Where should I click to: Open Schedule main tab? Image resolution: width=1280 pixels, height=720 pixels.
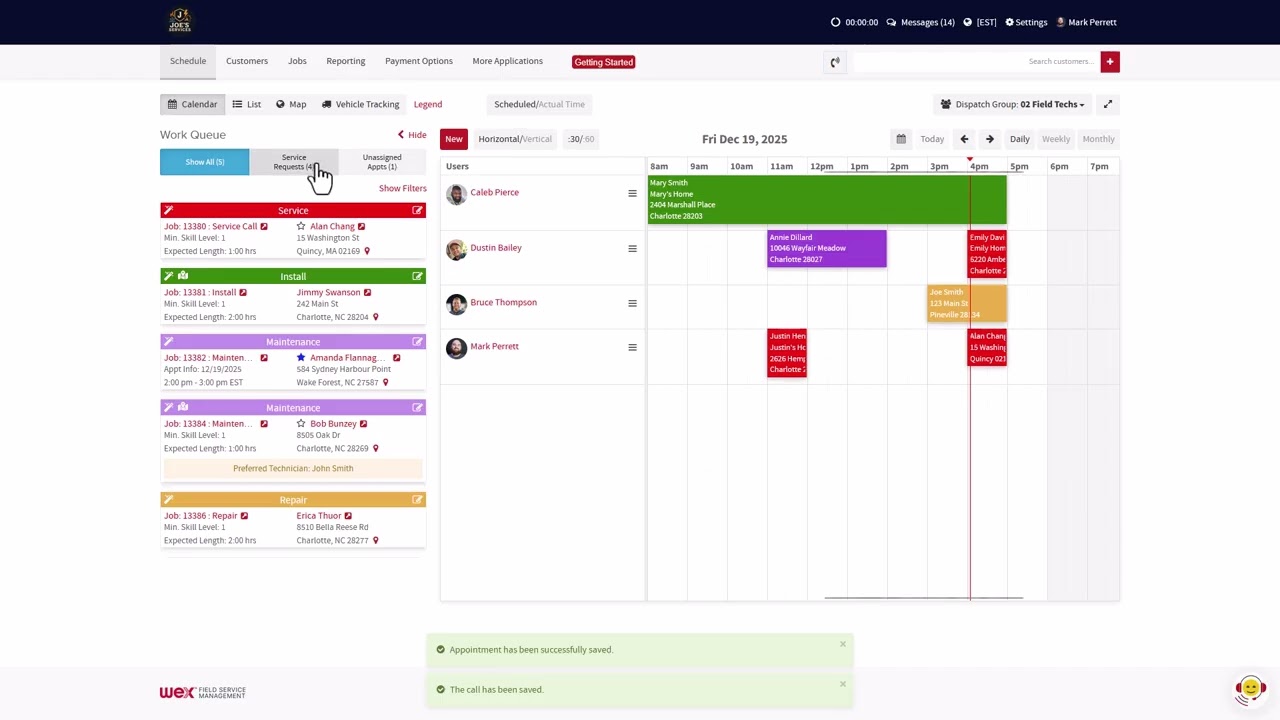pos(188,61)
